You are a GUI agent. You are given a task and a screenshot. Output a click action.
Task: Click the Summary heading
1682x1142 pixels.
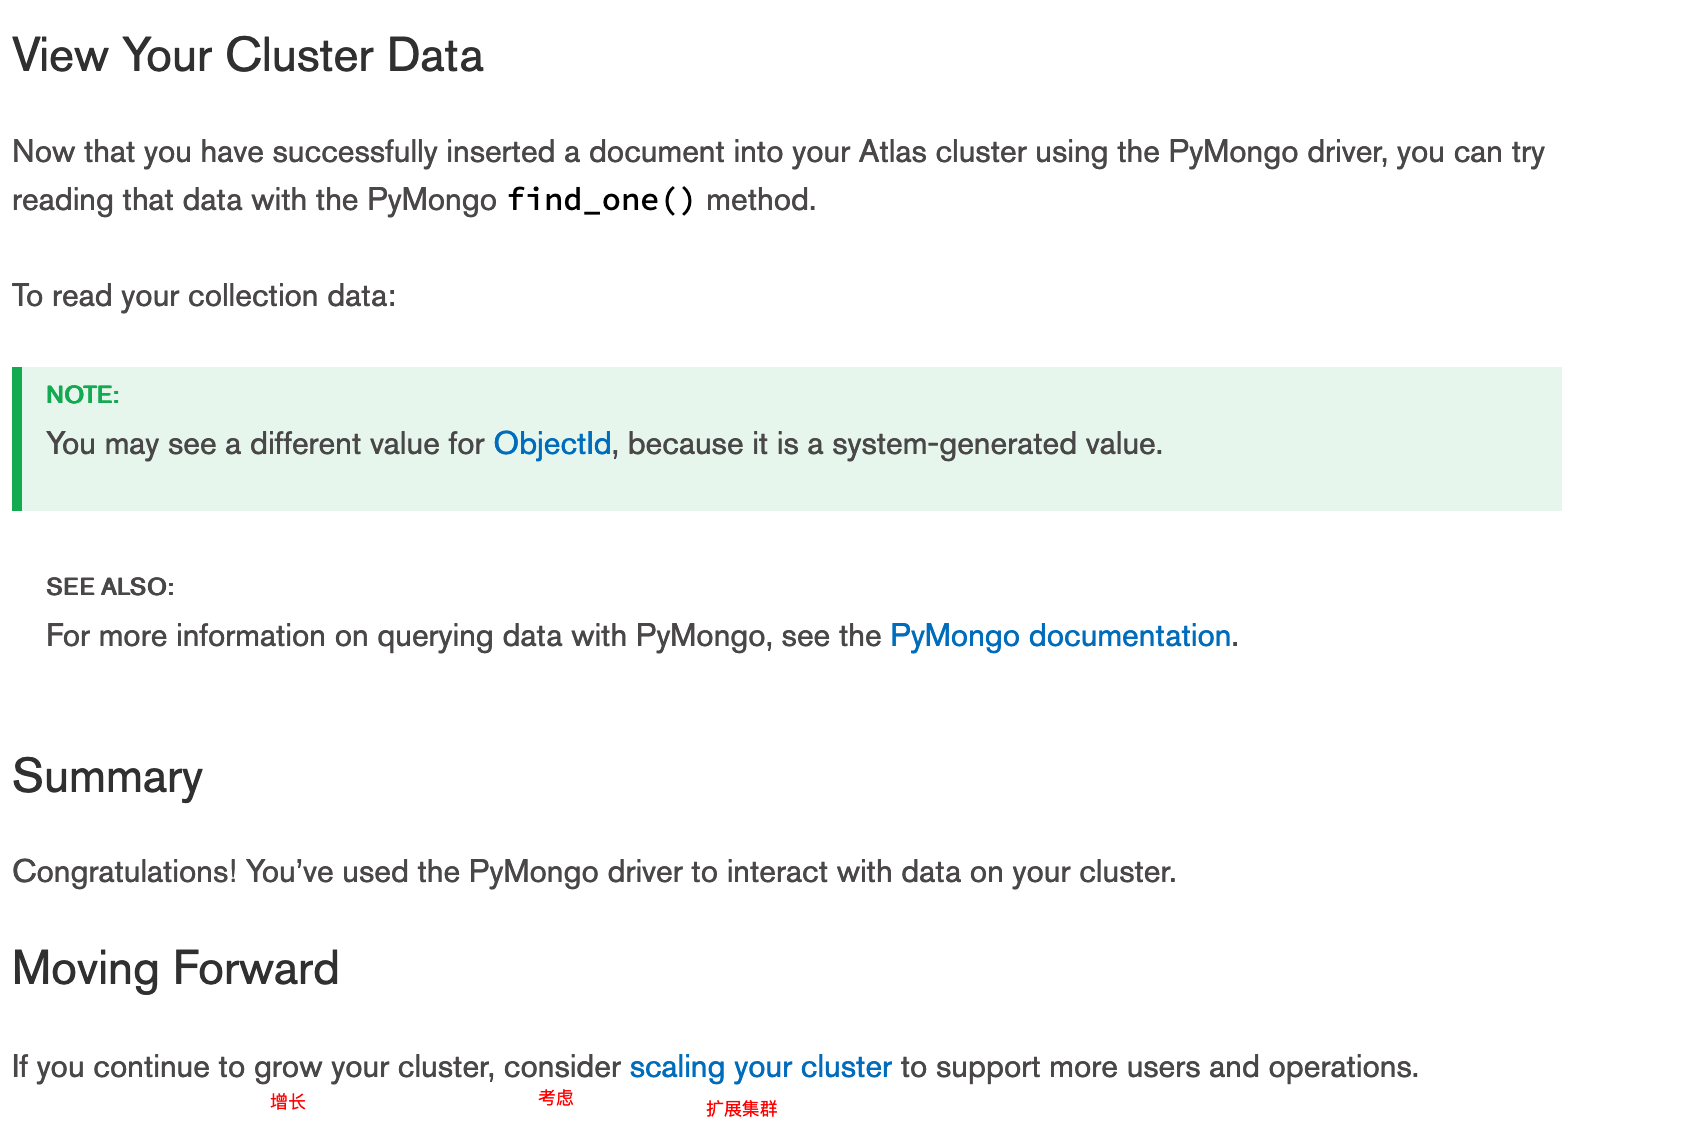point(107,776)
